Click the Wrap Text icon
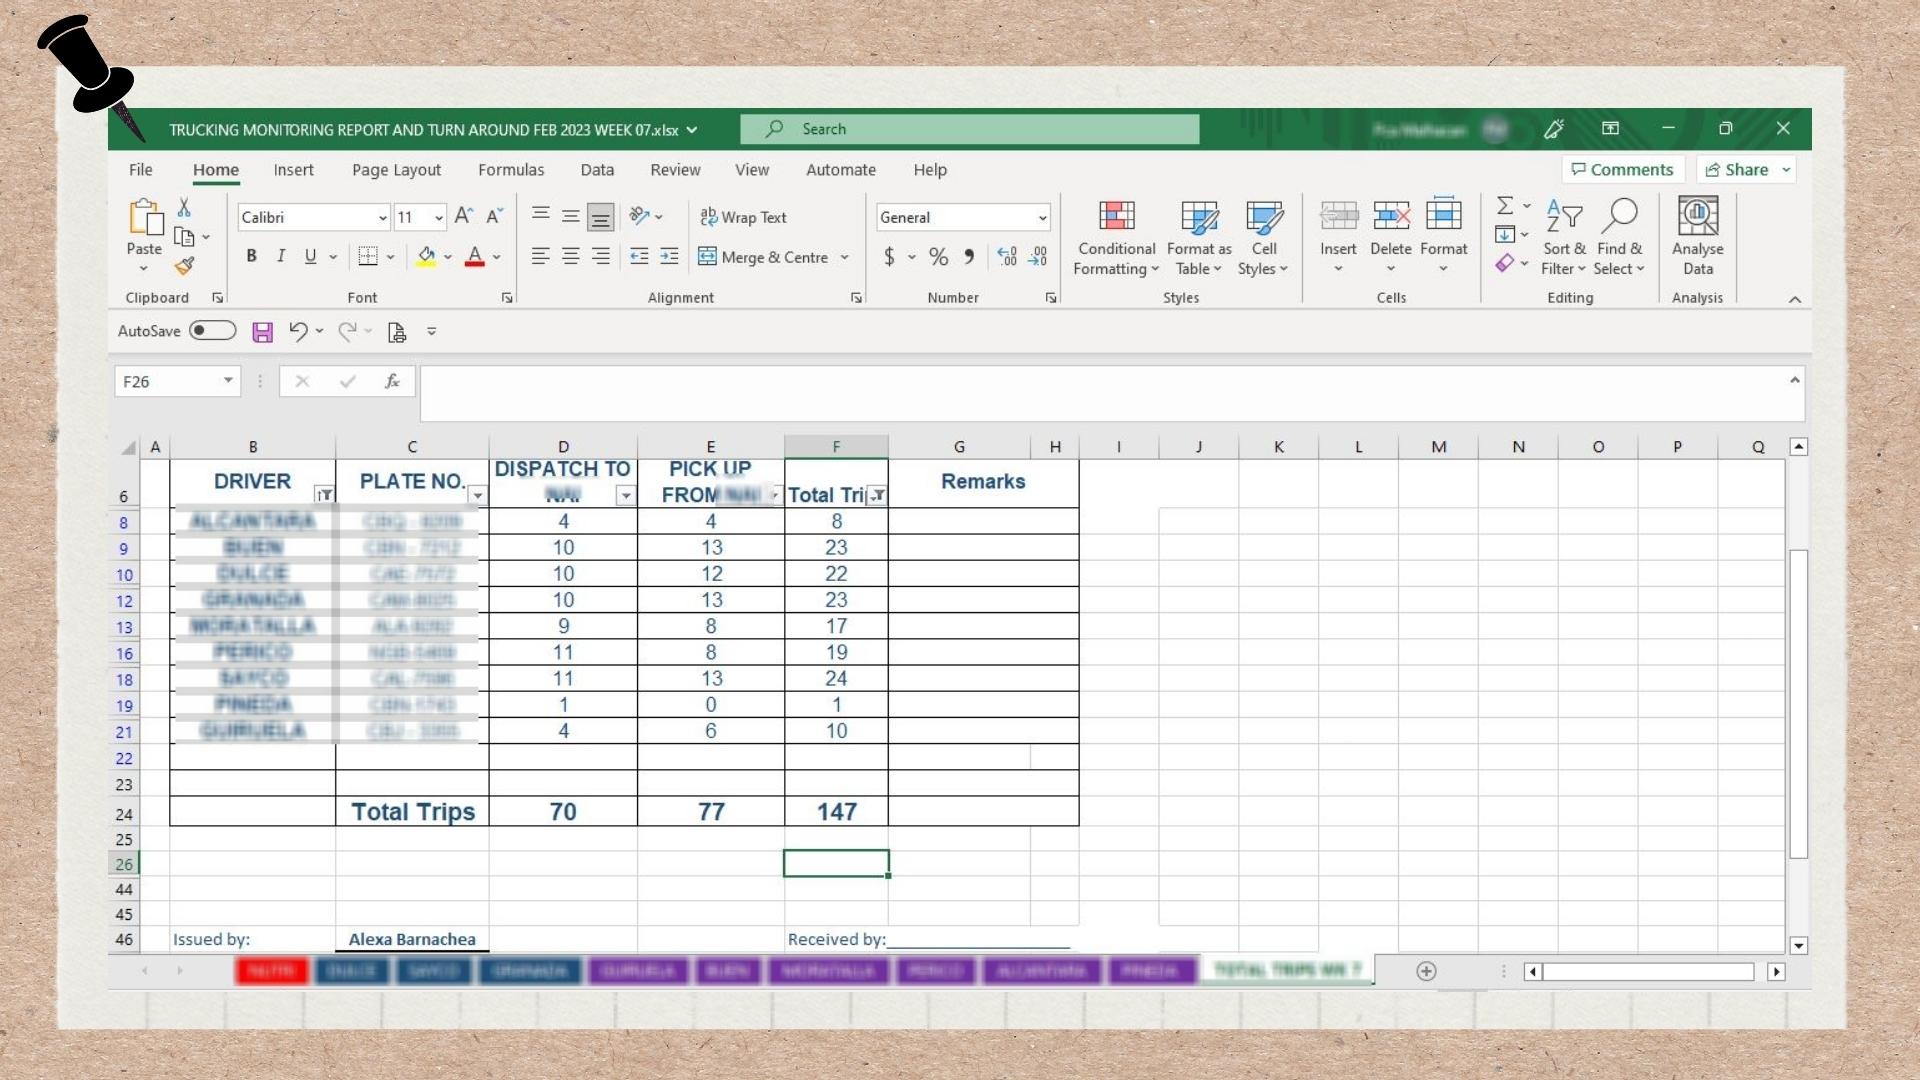The height and width of the screenshot is (1080, 1920). click(709, 217)
